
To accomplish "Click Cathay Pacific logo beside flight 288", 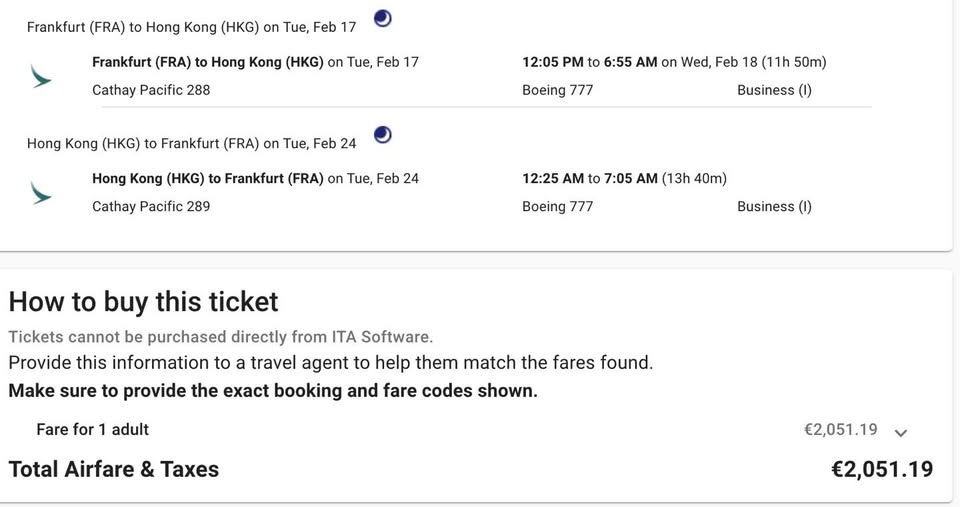I will pos(41,76).
